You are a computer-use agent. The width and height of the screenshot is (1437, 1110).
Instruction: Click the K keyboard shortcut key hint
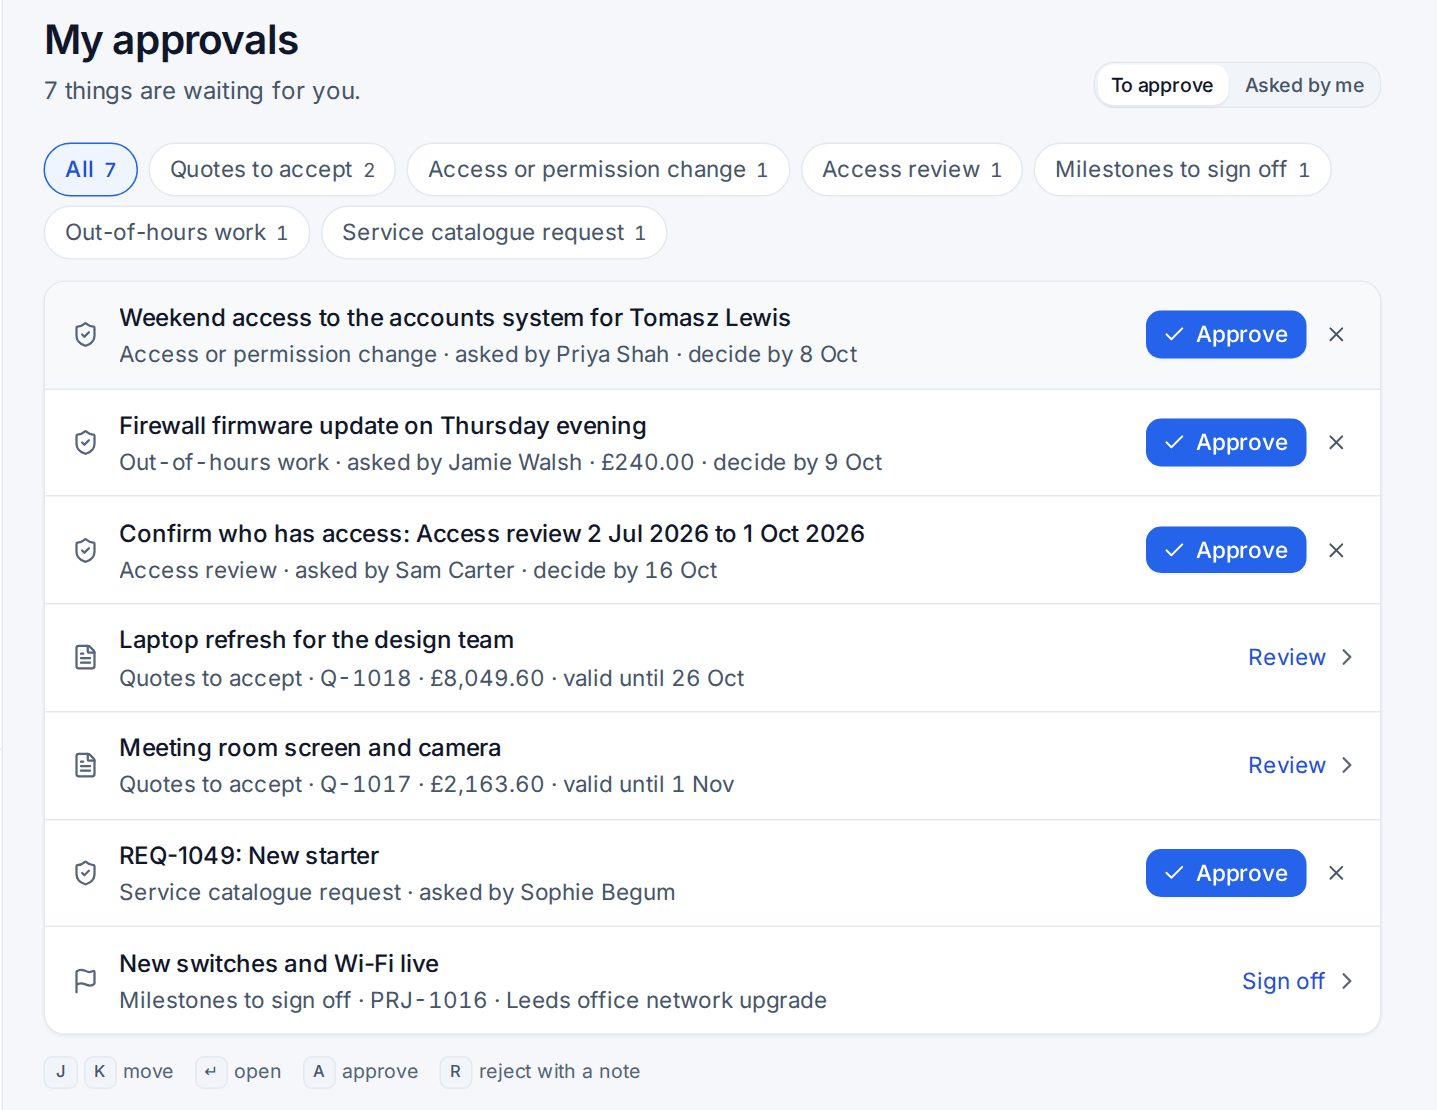coord(100,1072)
